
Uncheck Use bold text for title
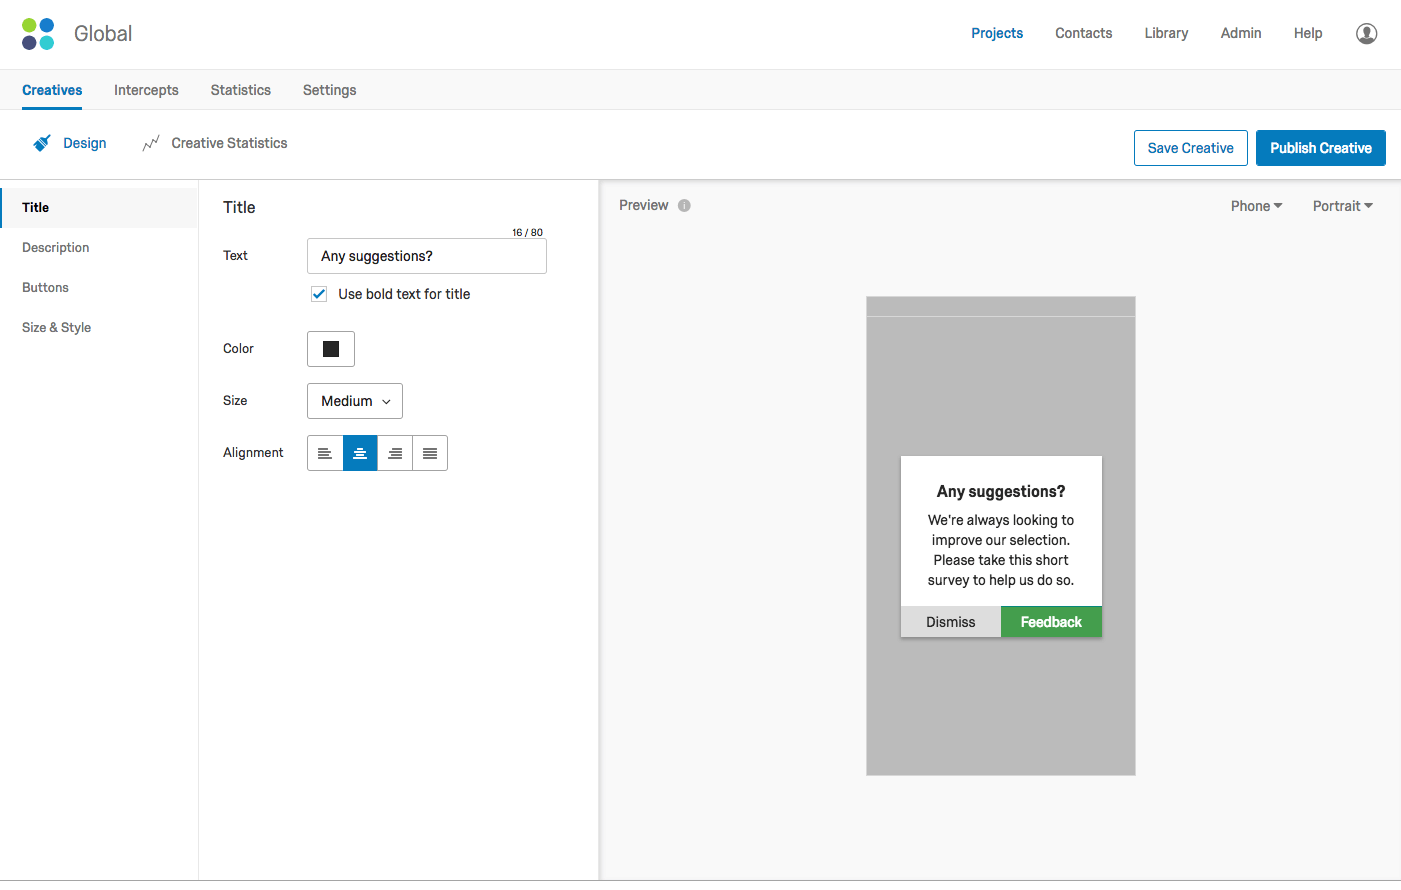319,294
